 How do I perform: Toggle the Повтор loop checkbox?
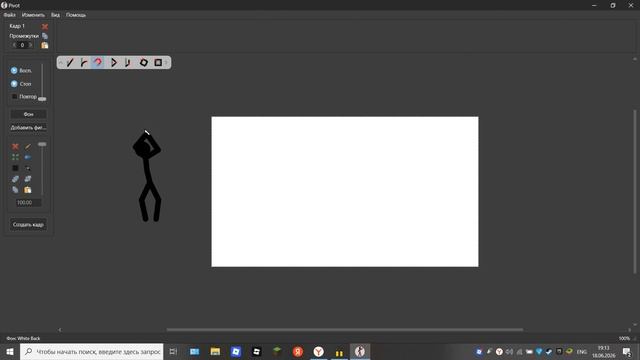[15, 97]
